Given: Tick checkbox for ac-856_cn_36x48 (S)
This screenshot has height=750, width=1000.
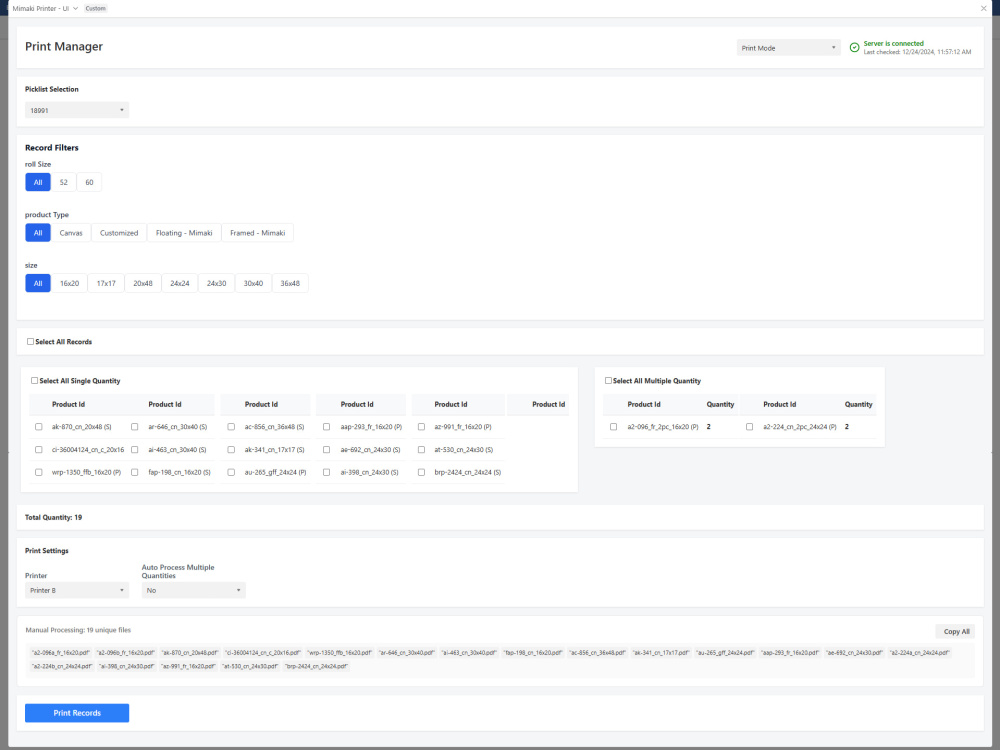Looking at the screenshot, I should [231, 427].
